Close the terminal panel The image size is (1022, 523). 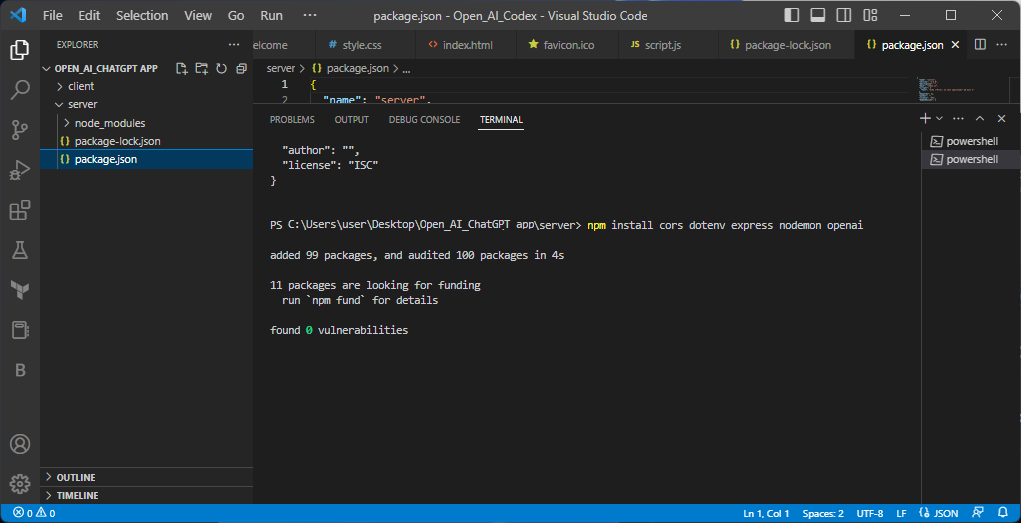coord(1002,118)
